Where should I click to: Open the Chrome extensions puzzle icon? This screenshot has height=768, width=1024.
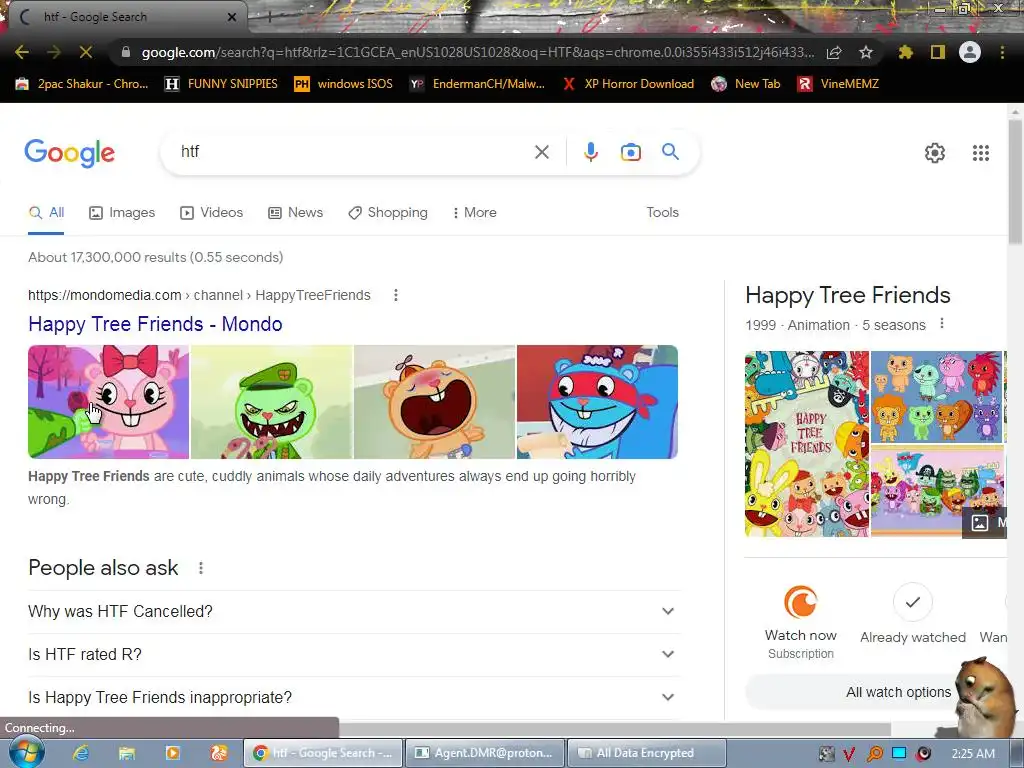(x=906, y=52)
